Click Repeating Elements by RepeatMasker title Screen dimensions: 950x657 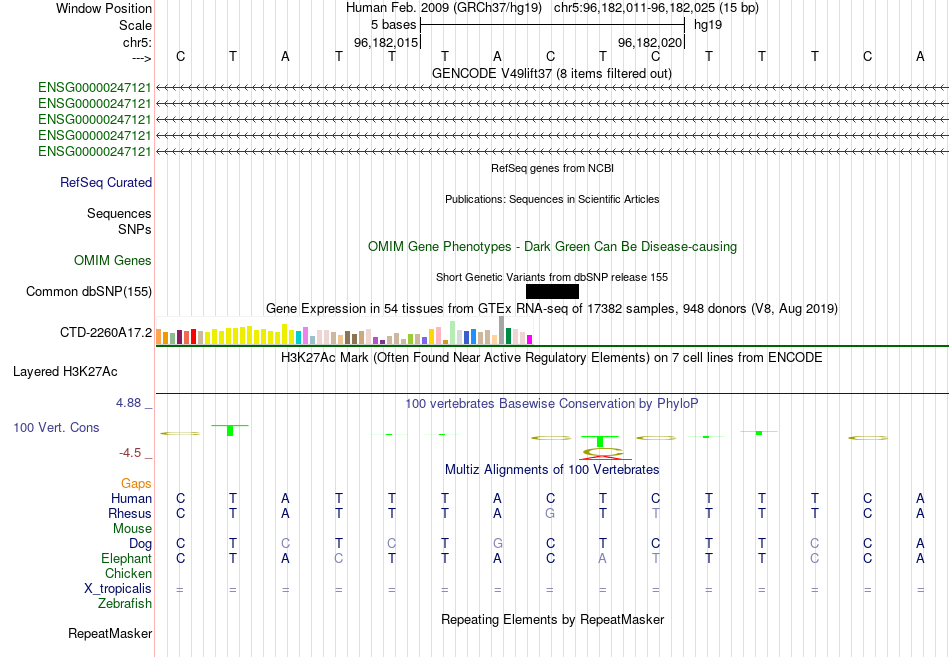pyautogui.click(x=553, y=619)
